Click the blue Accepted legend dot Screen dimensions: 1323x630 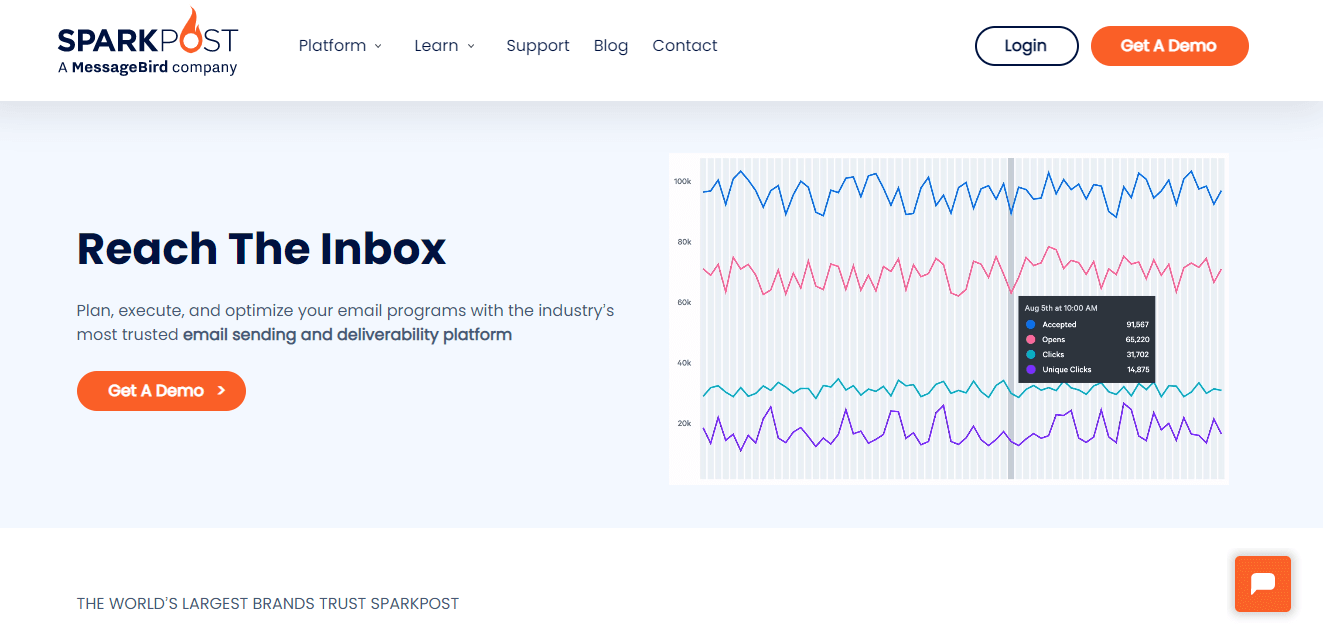pos(1030,325)
